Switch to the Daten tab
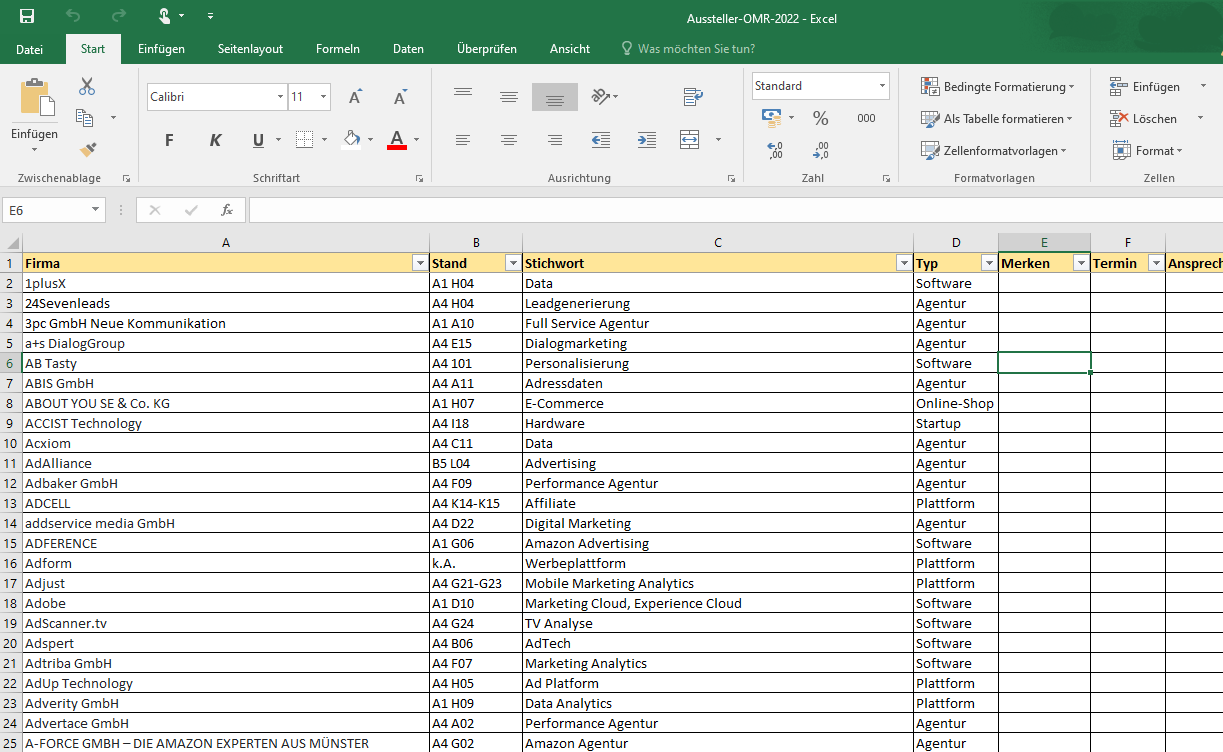Viewport: 1223px width, 752px height. [408, 49]
